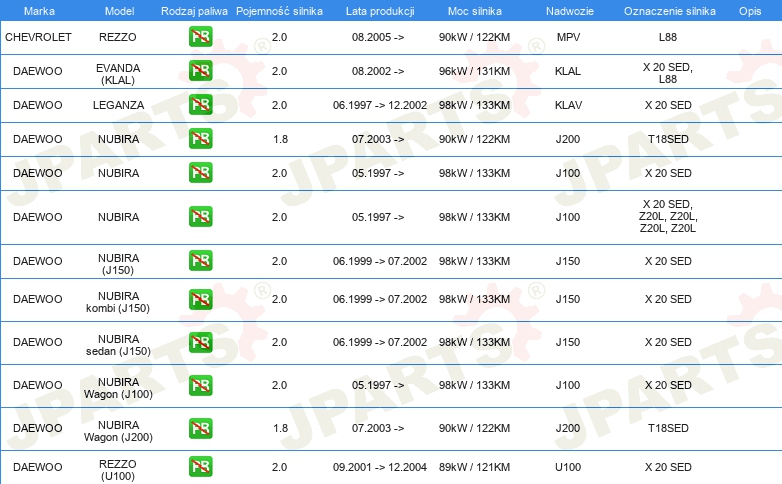Click the J200 cell in NUBIRA Wagon (J200) row
The width and height of the screenshot is (782, 484).
coord(568,428)
